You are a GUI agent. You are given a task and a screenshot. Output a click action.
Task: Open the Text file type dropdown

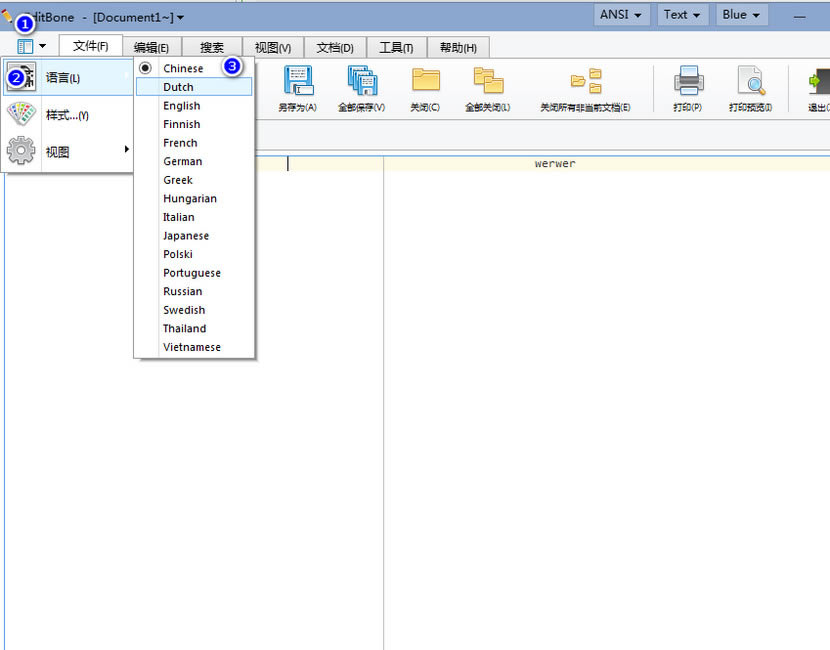click(681, 15)
